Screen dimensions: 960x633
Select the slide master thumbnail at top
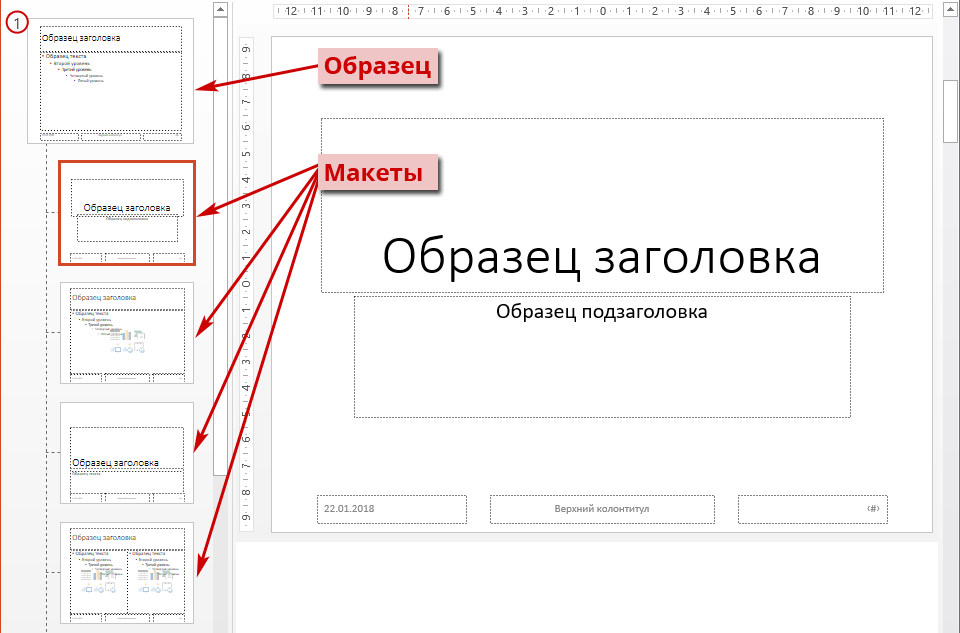[x=111, y=81]
